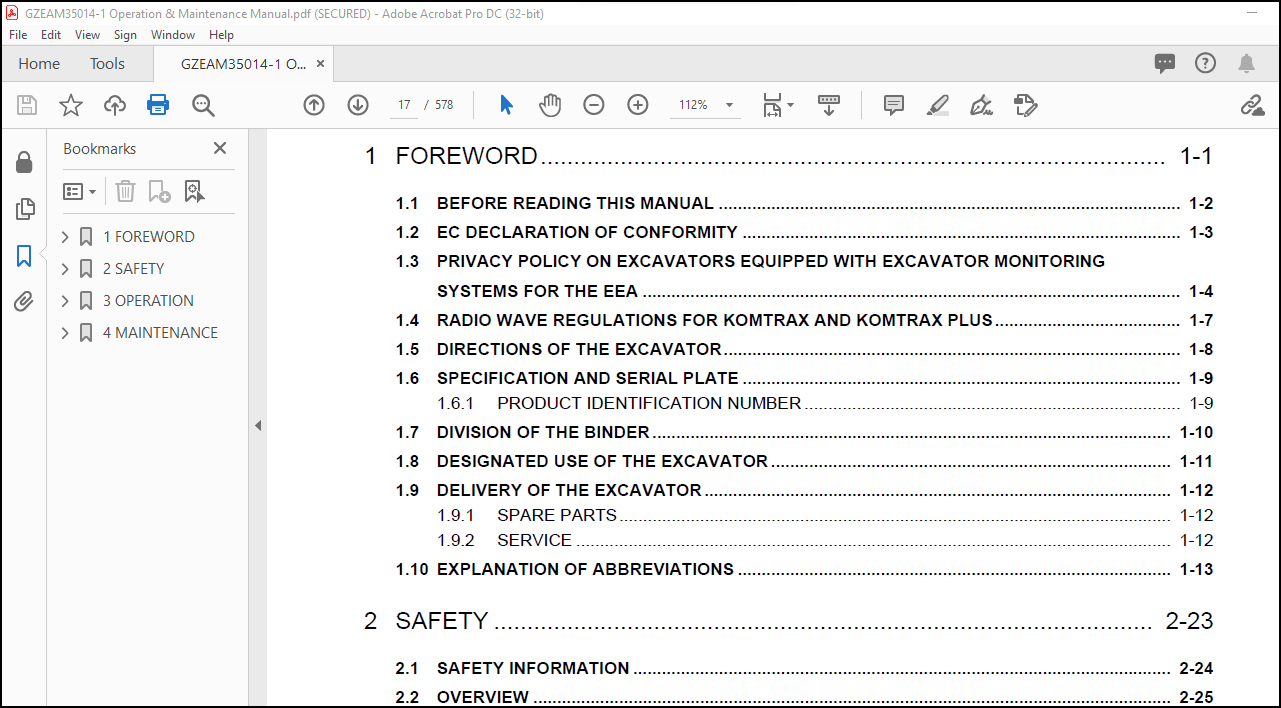The image size is (1281, 708).
Task: Go to the previous page with the up arrow
Action: 314,105
